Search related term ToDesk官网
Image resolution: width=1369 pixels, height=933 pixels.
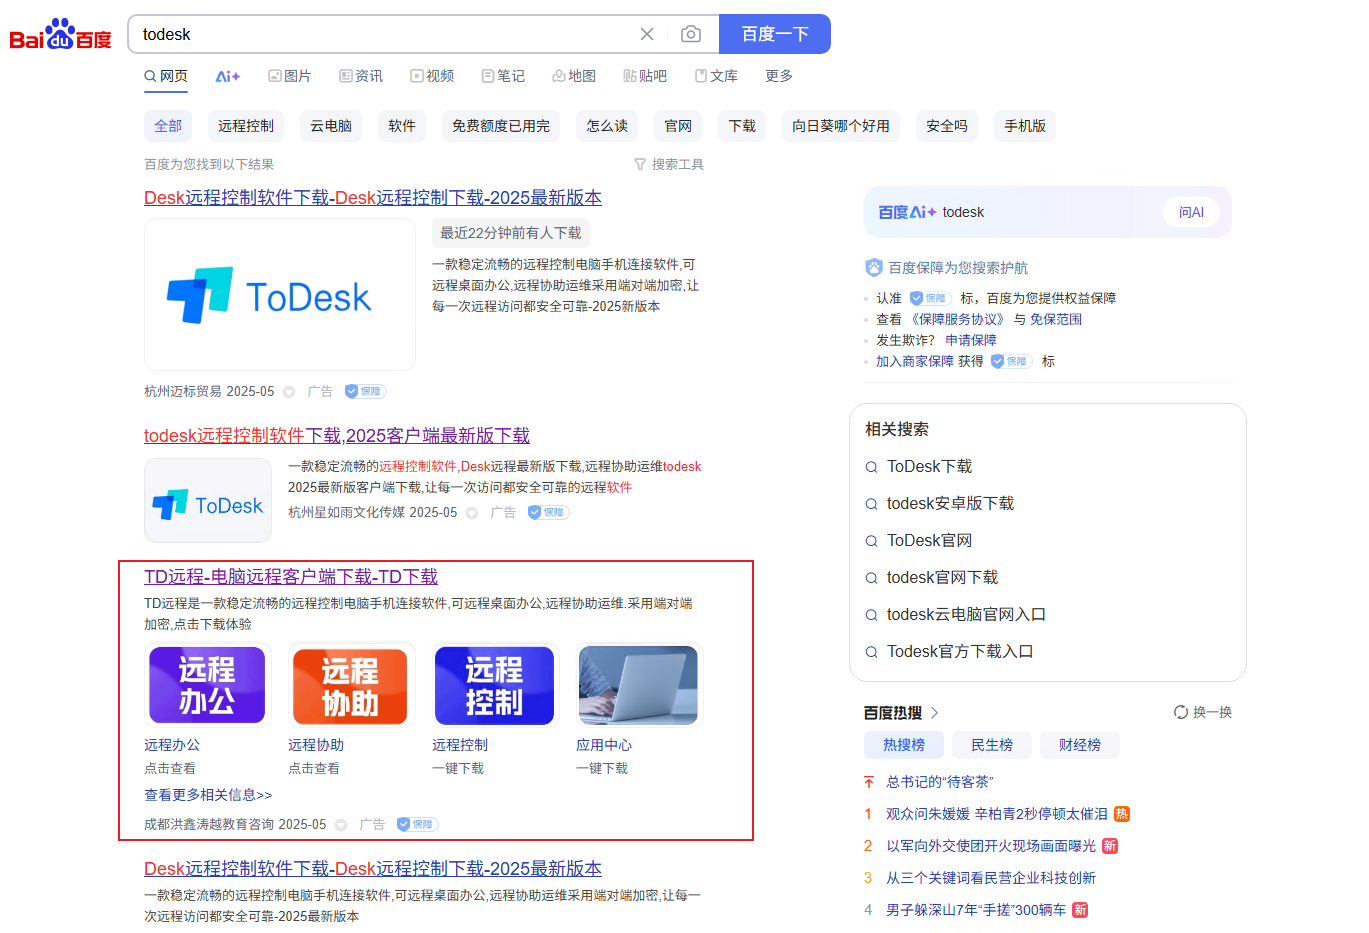click(929, 541)
